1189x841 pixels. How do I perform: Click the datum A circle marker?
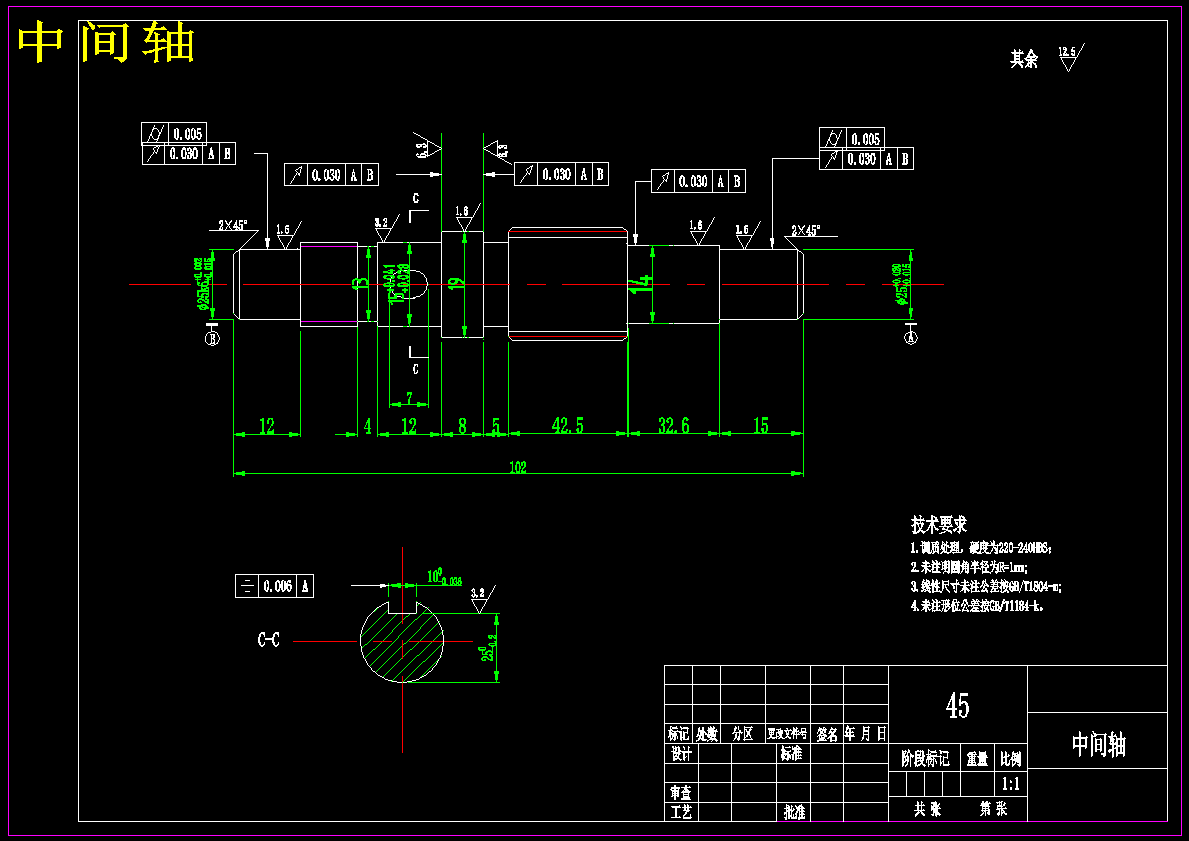911,337
